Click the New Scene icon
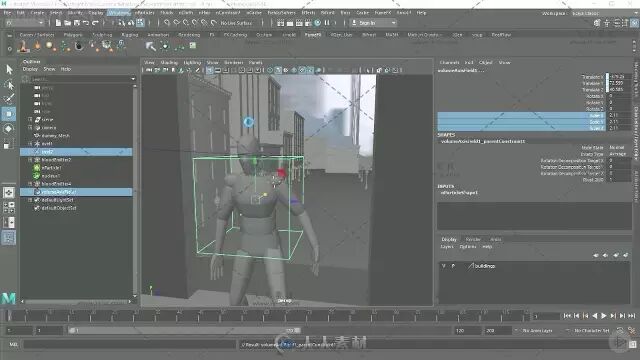This screenshot has height=360, width=640. pos(58,23)
